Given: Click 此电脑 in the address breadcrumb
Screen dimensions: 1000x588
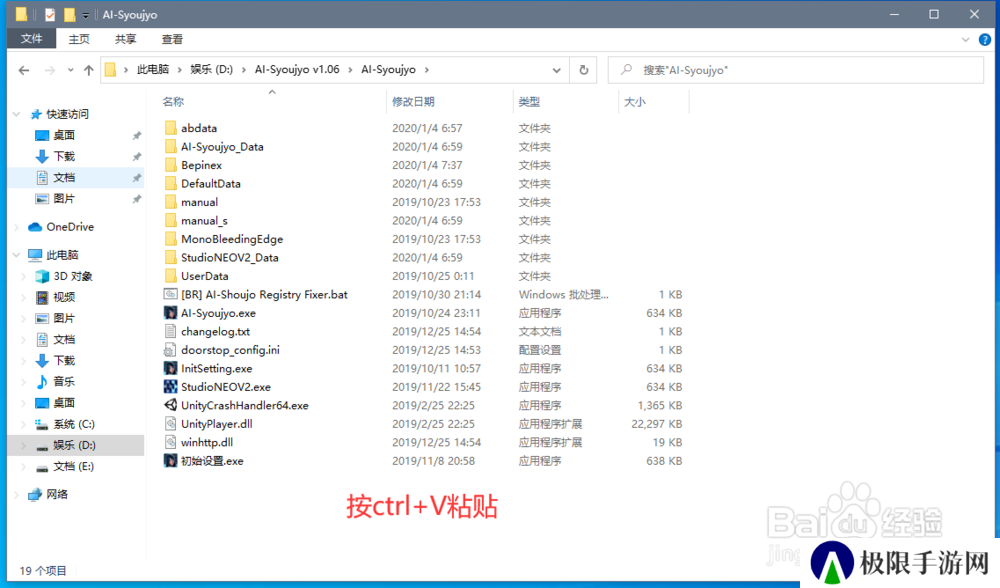Looking at the screenshot, I should [153, 70].
